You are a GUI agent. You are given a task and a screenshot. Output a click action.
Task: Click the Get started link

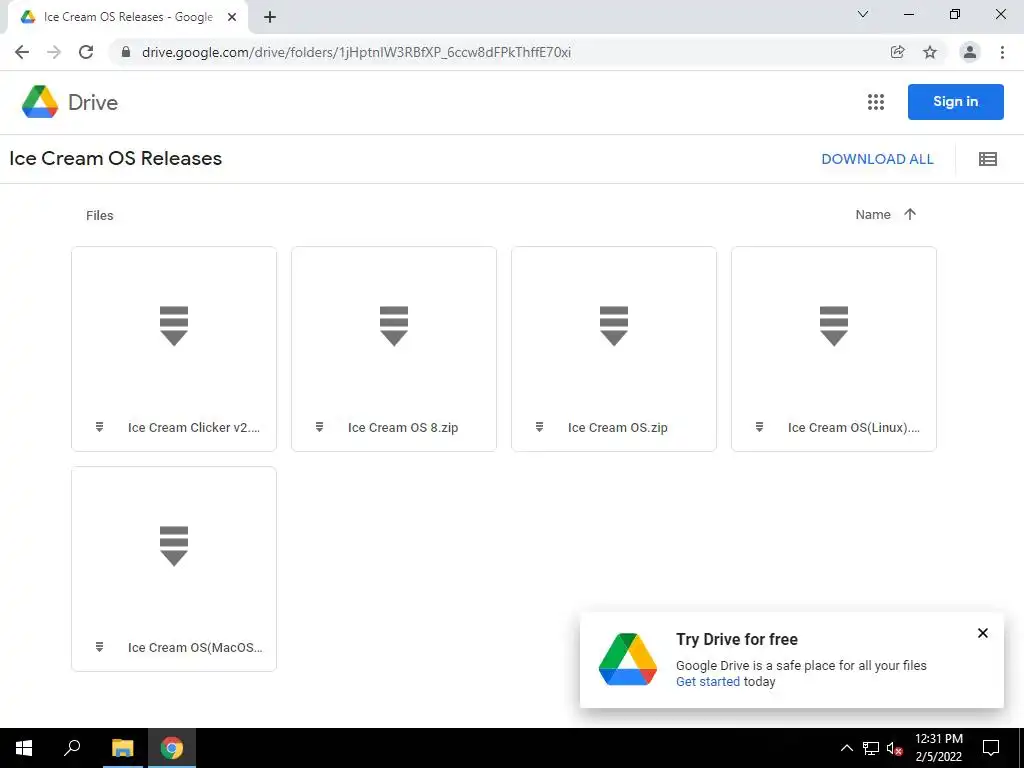pyautogui.click(x=708, y=682)
